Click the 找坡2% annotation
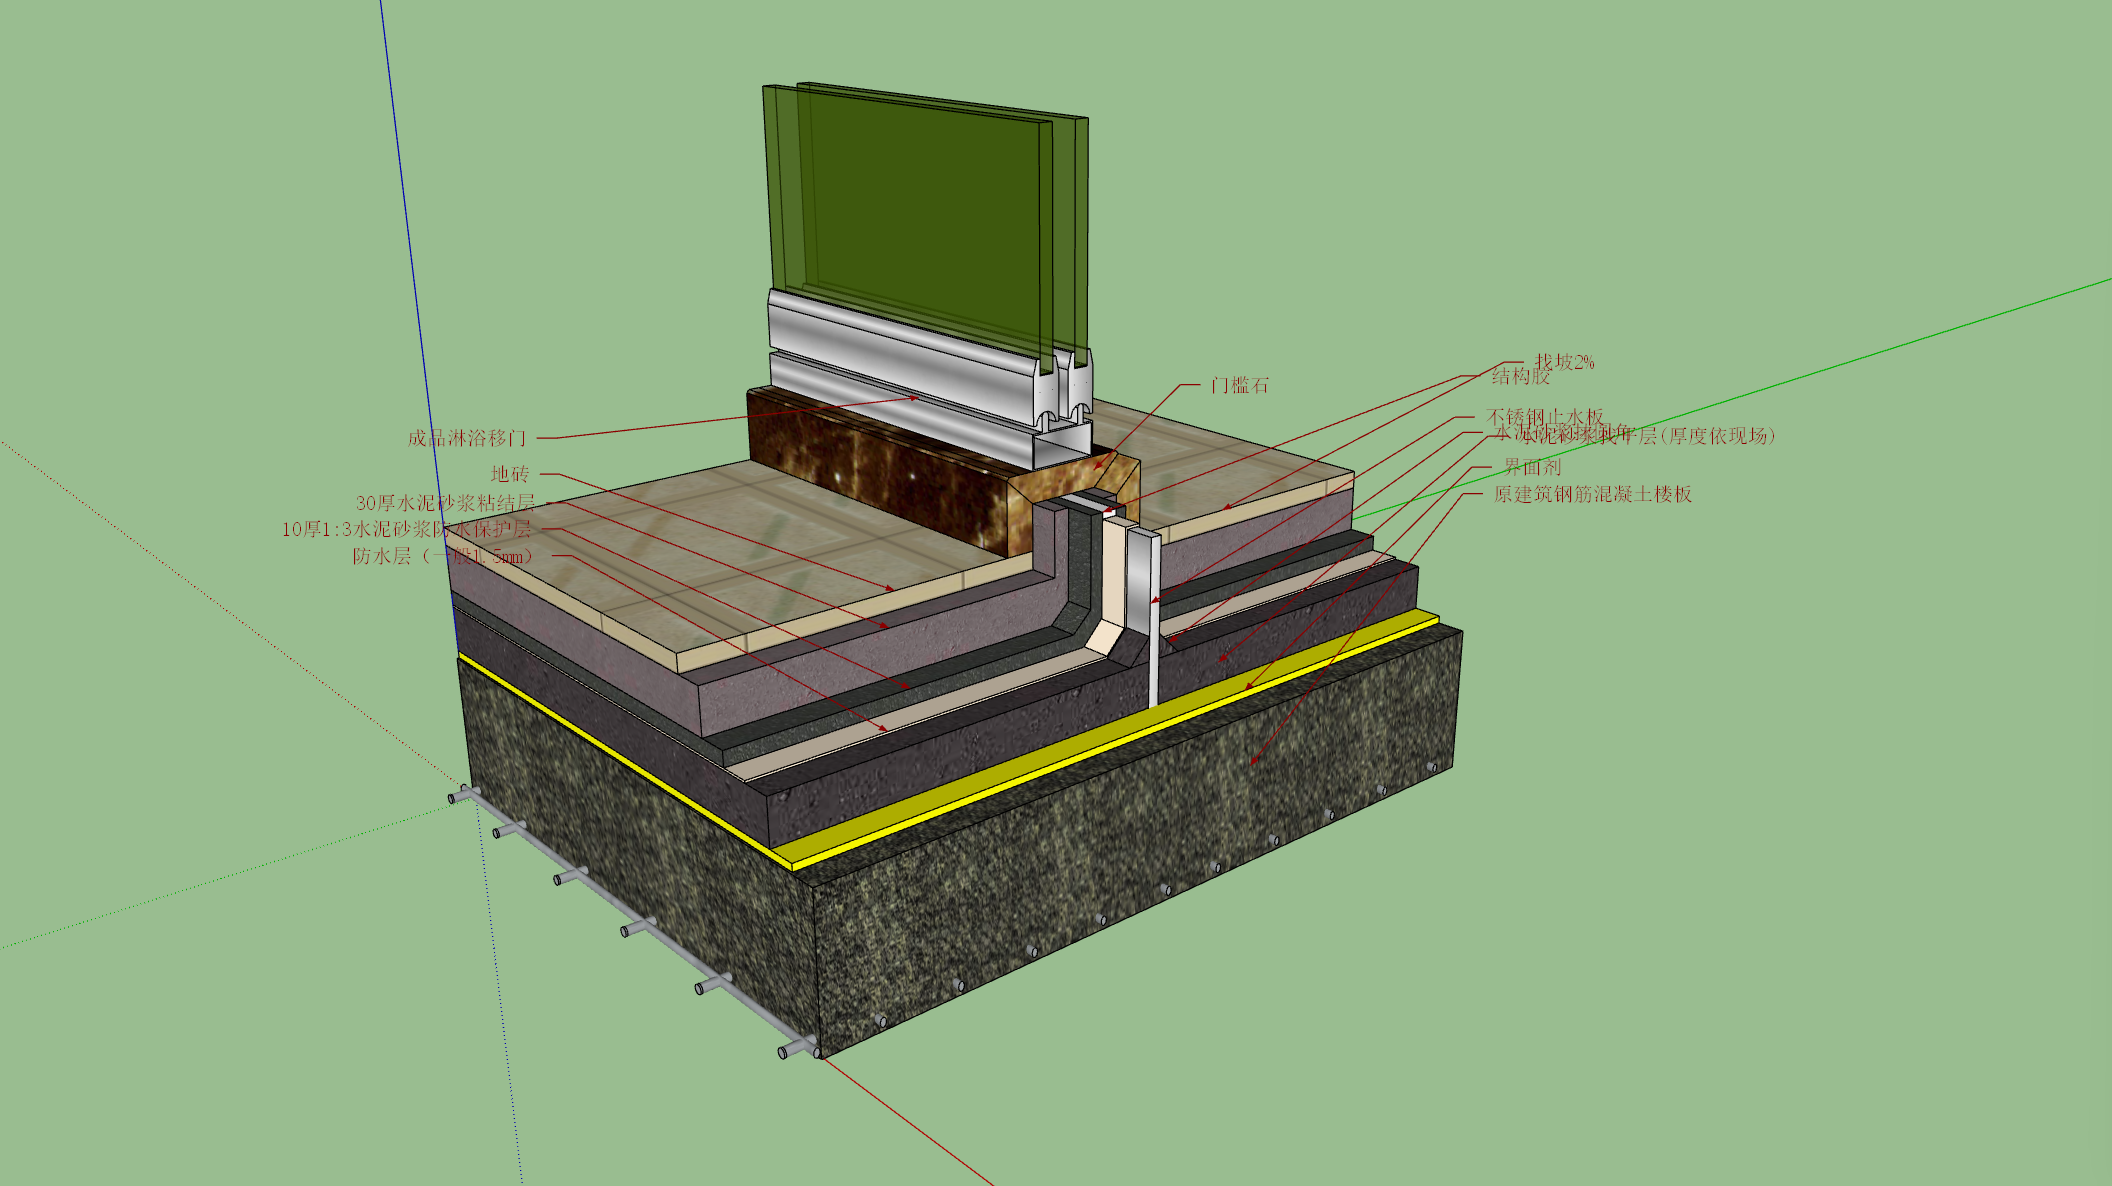Screen dimensions: 2112x1186 point(1564,361)
